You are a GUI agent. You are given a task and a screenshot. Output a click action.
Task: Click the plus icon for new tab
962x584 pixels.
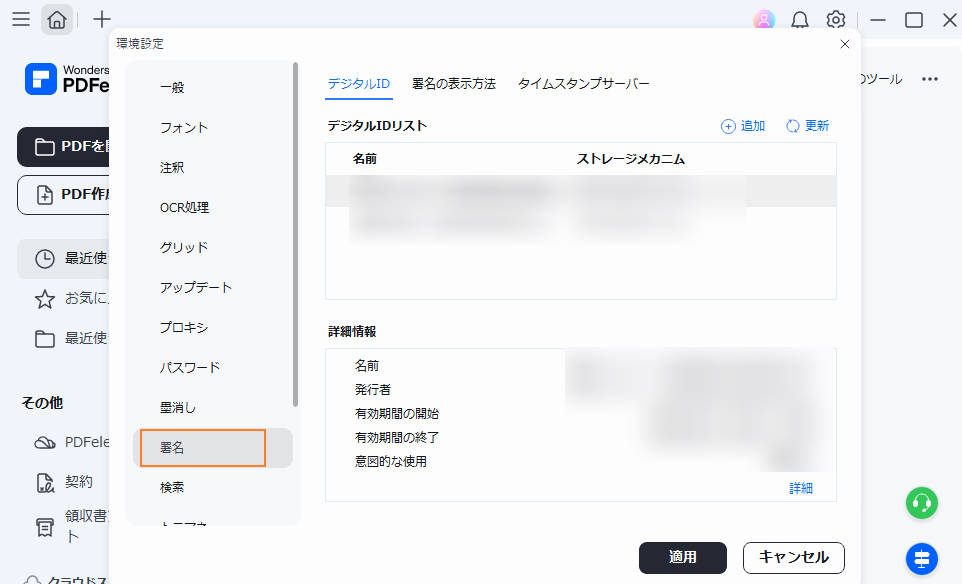pos(101,19)
